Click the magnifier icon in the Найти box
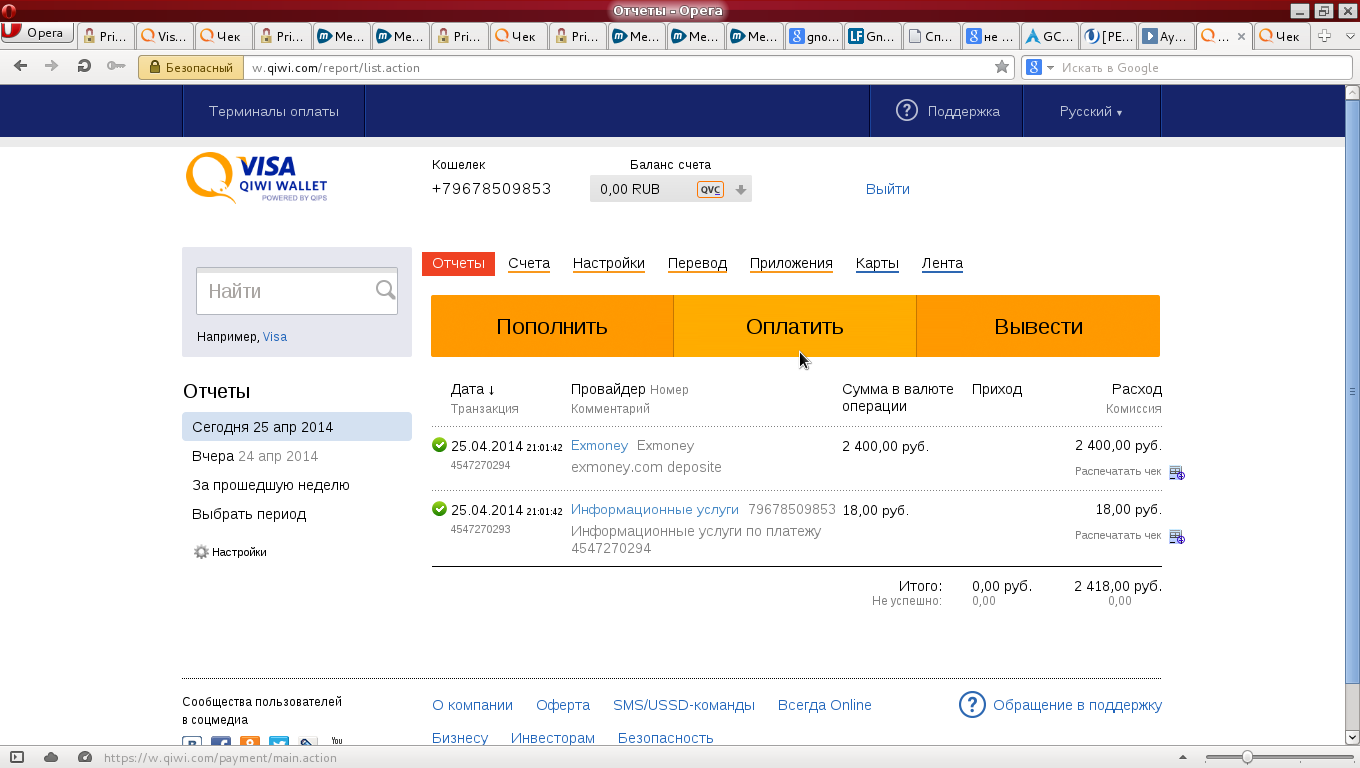The height and width of the screenshot is (768, 1360). tap(385, 290)
